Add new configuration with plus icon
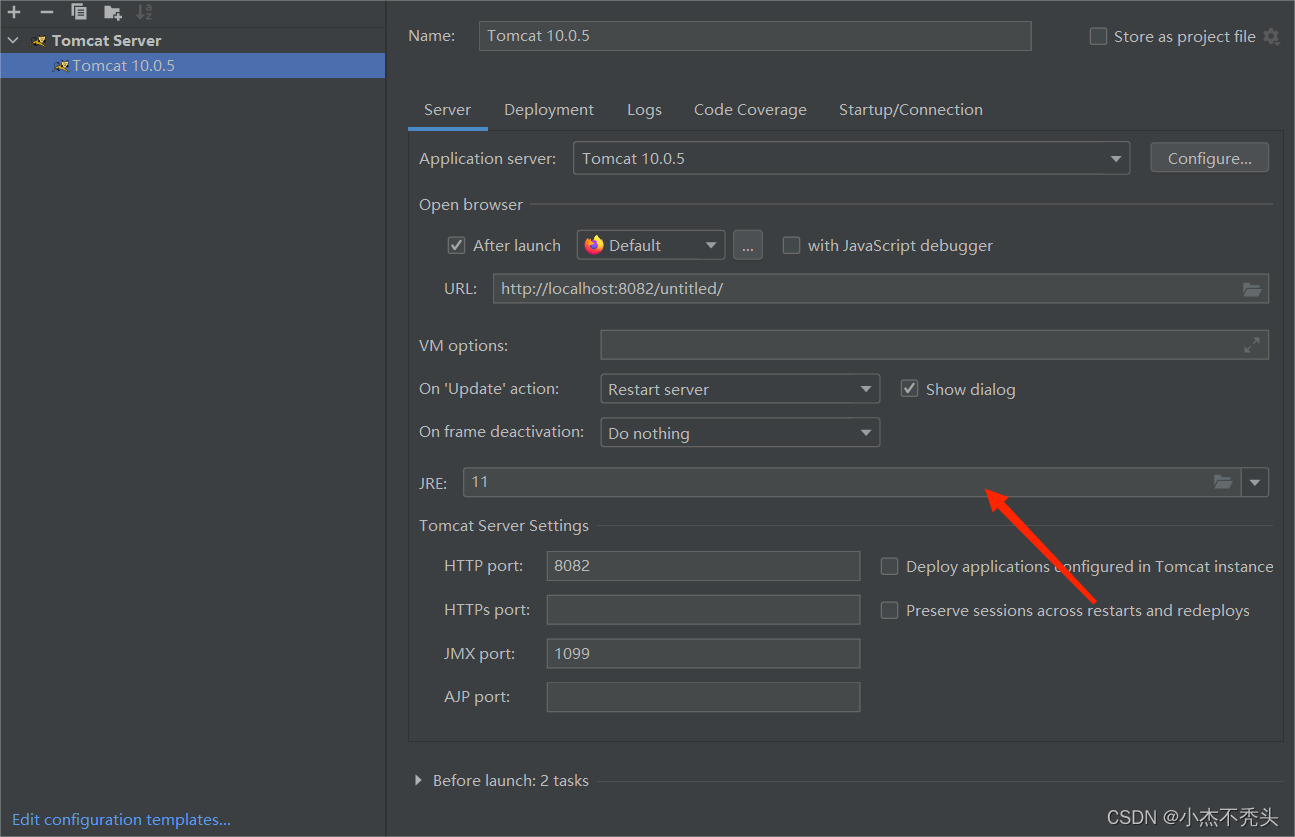Screen dimensions: 1295x837 tap(14, 12)
